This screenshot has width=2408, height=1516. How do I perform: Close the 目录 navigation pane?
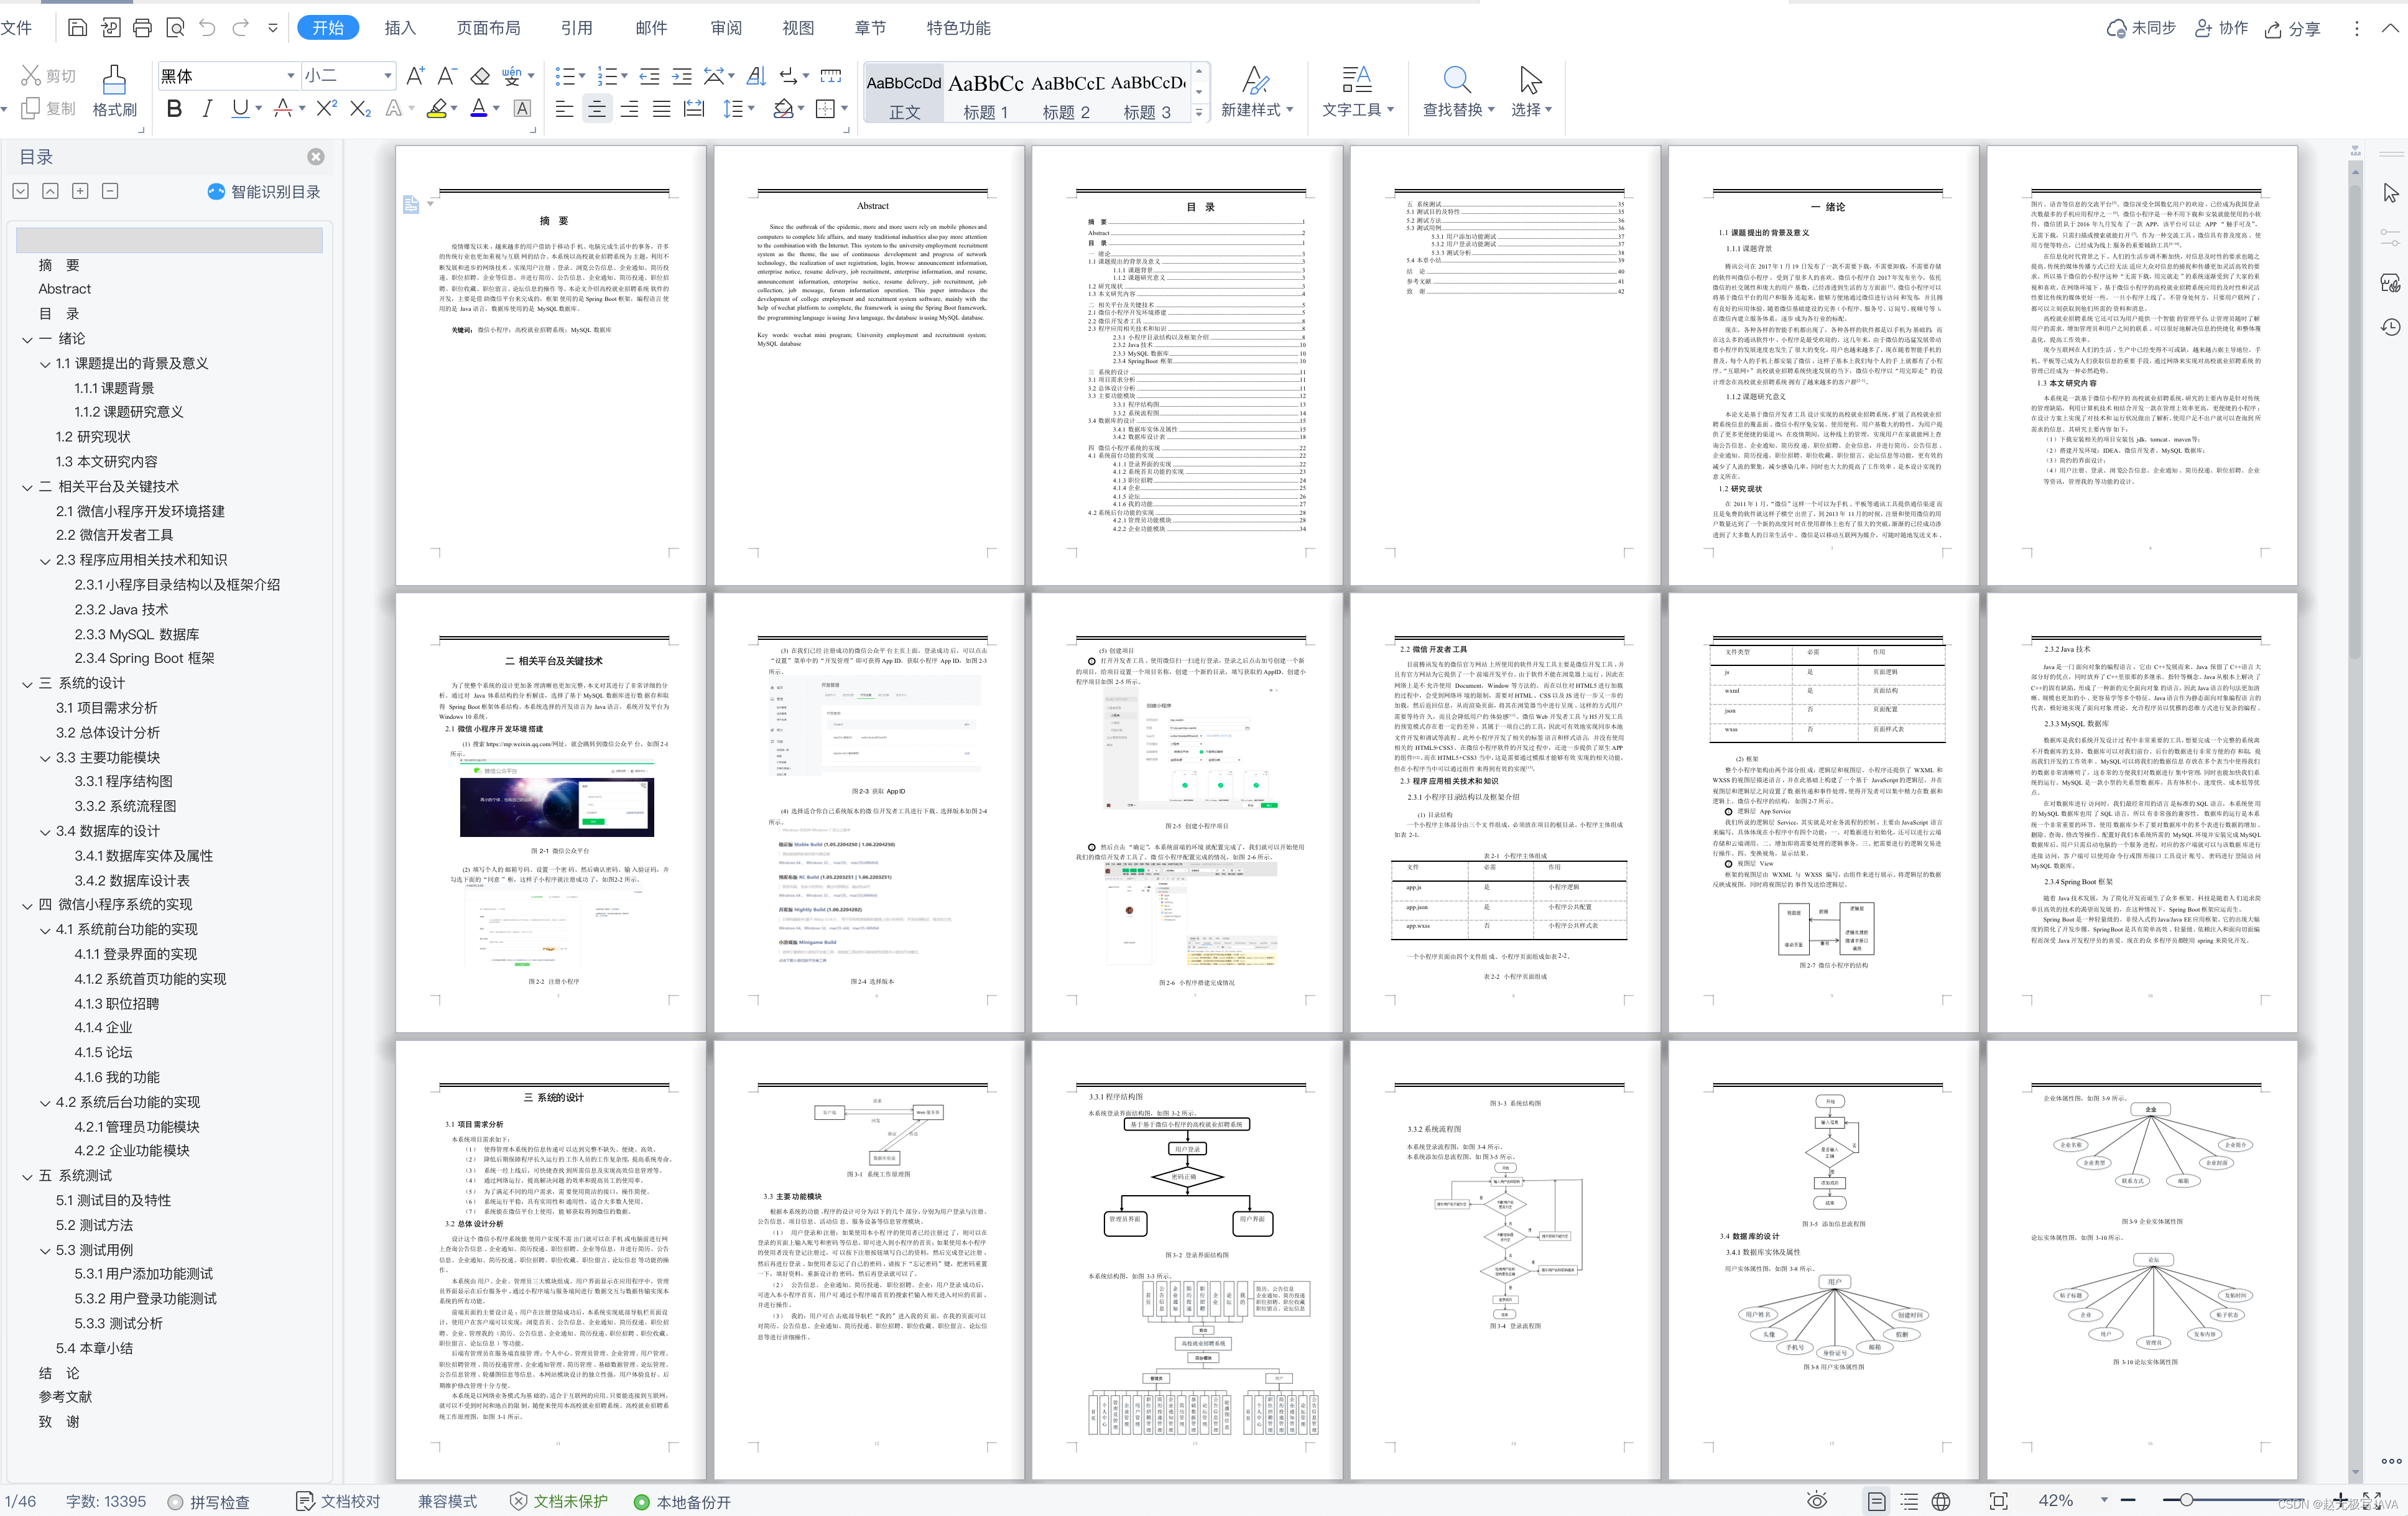point(316,157)
